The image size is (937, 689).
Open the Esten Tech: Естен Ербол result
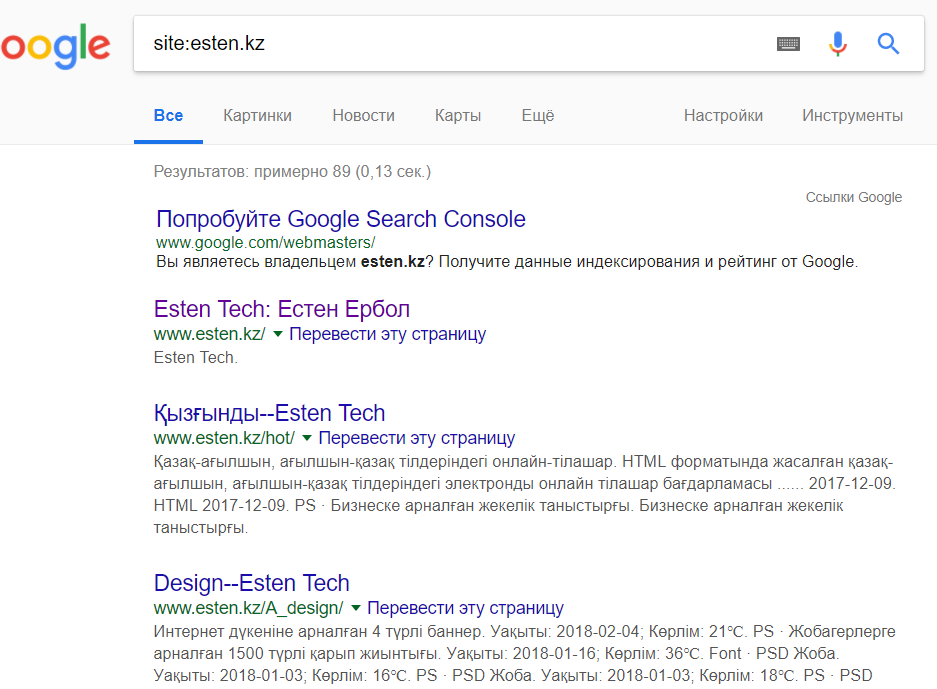point(281,309)
